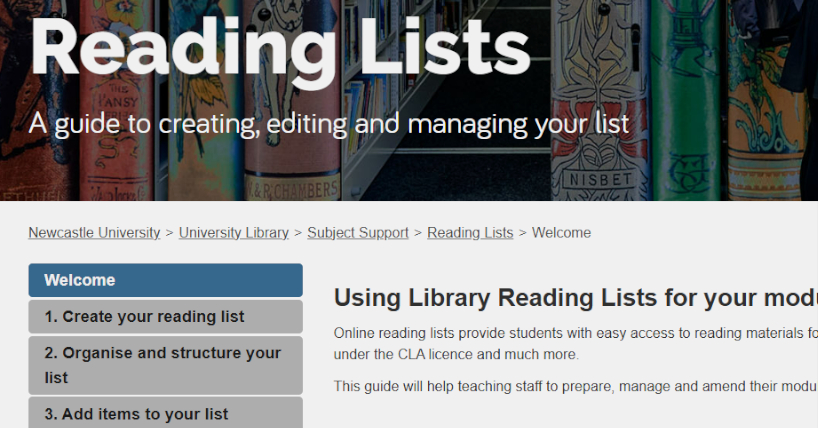The image size is (818, 428).
Task: Open '2. Organise and structure your list' tab
Action: tap(165, 365)
